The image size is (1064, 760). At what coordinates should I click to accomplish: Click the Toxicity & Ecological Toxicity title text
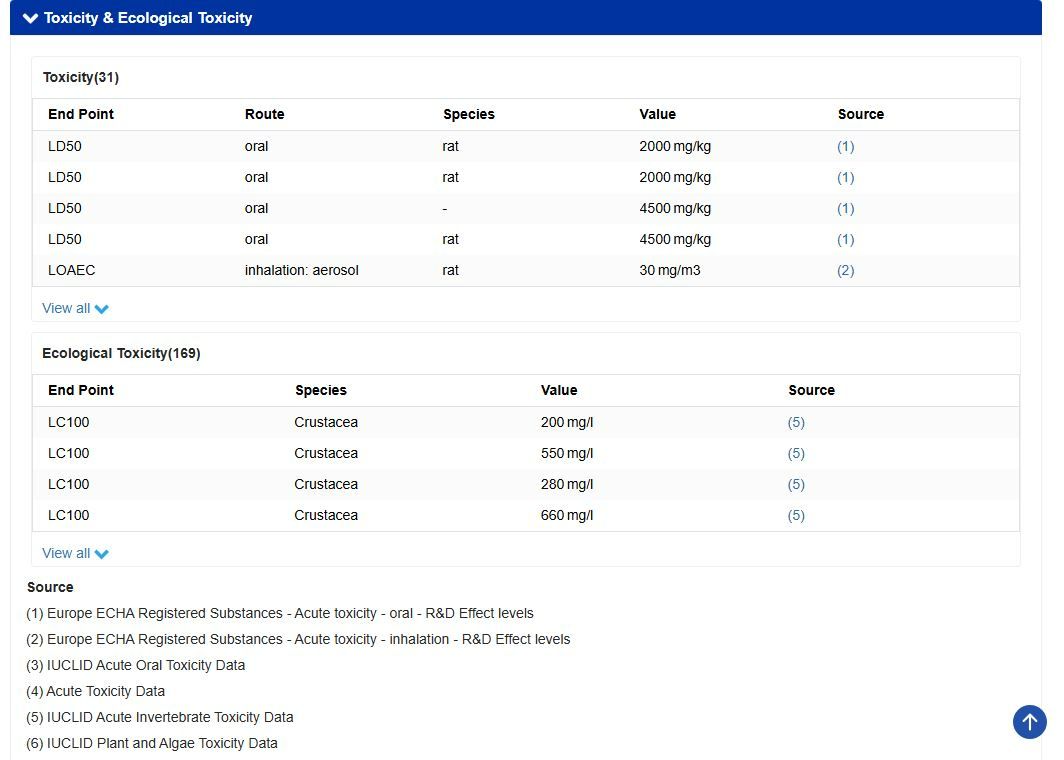[x=148, y=18]
